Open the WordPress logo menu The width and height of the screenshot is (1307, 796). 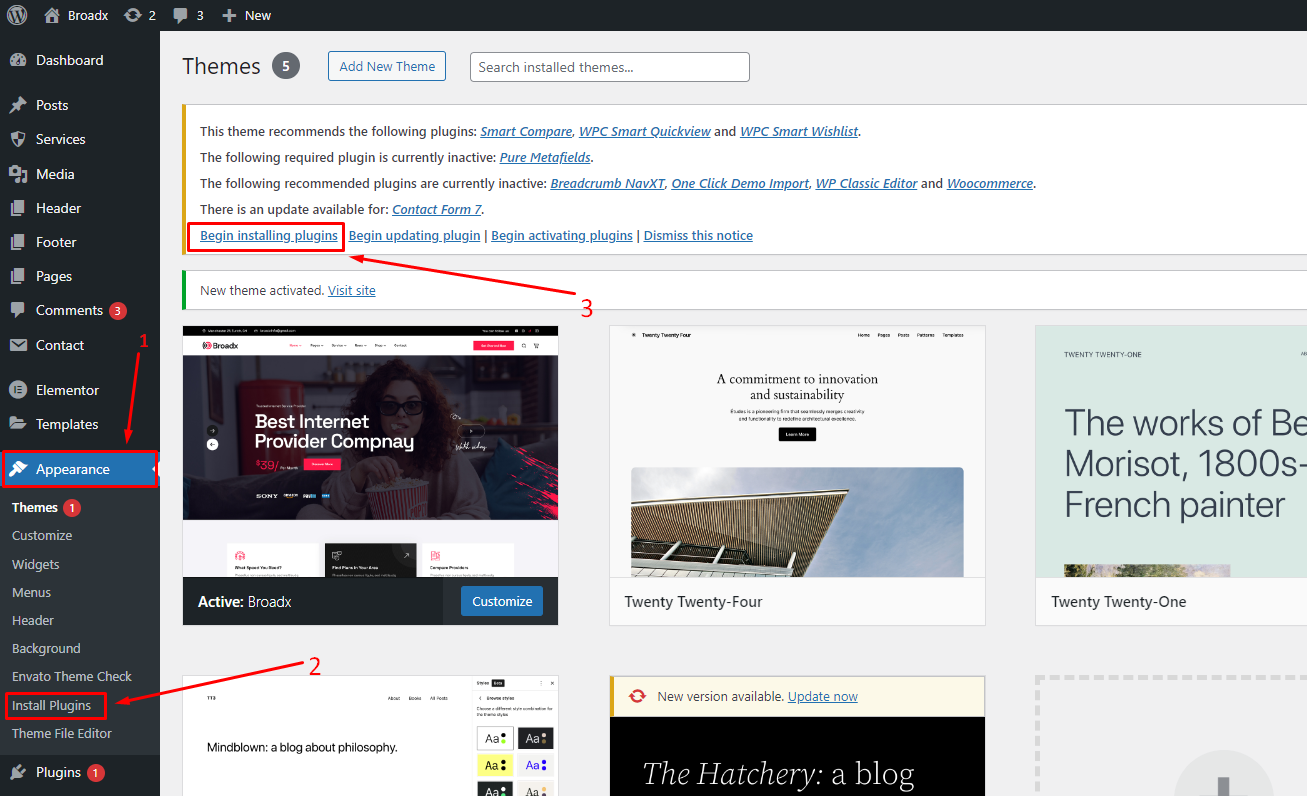pos(17,15)
